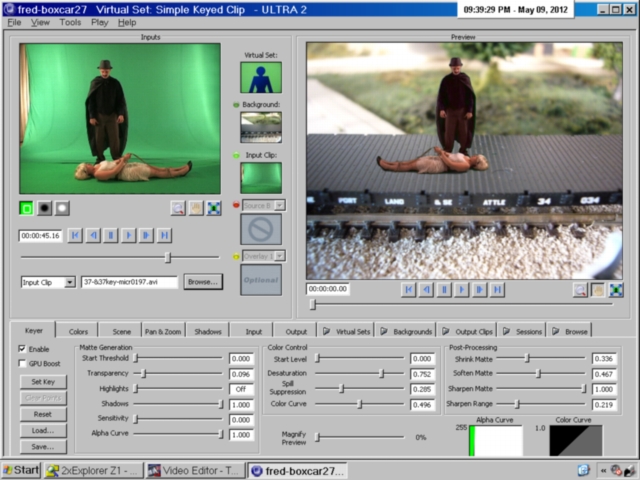Expand the Source B dropdown
Image resolution: width=640 pixels, height=480 pixels.
pyautogui.click(x=280, y=205)
